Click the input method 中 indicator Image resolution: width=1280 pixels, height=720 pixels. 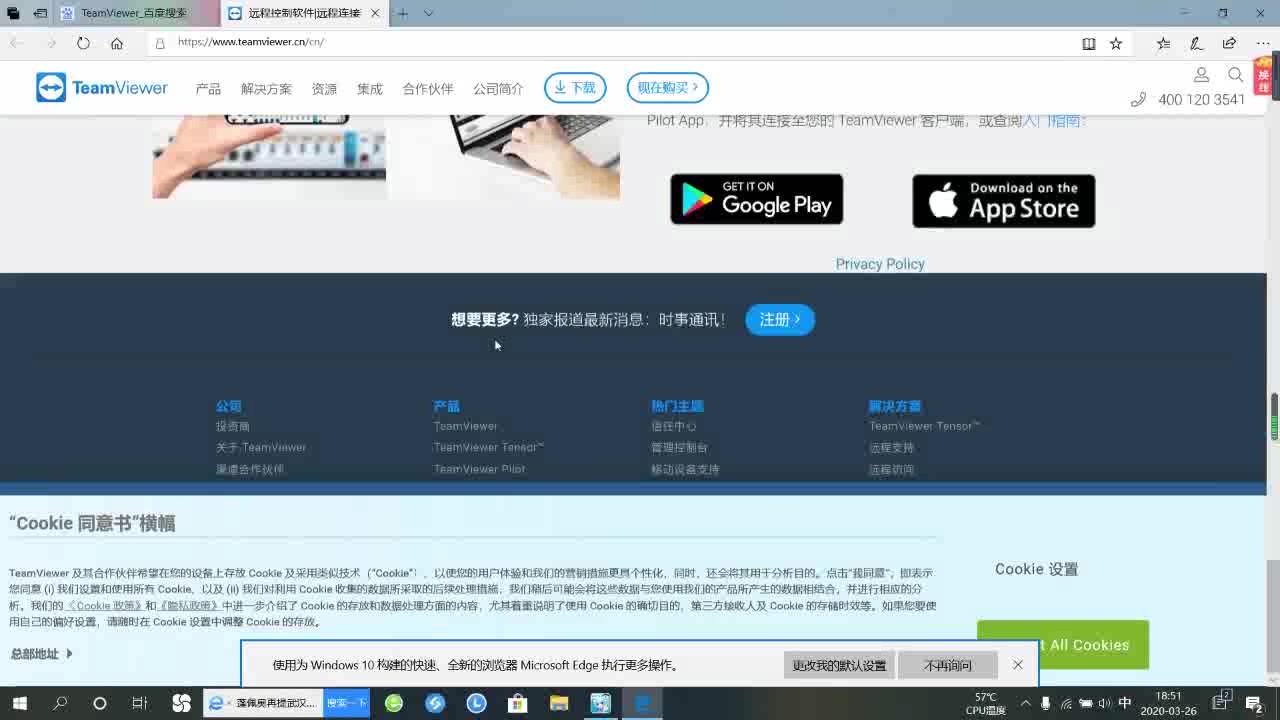click(x=1125, y=703)
